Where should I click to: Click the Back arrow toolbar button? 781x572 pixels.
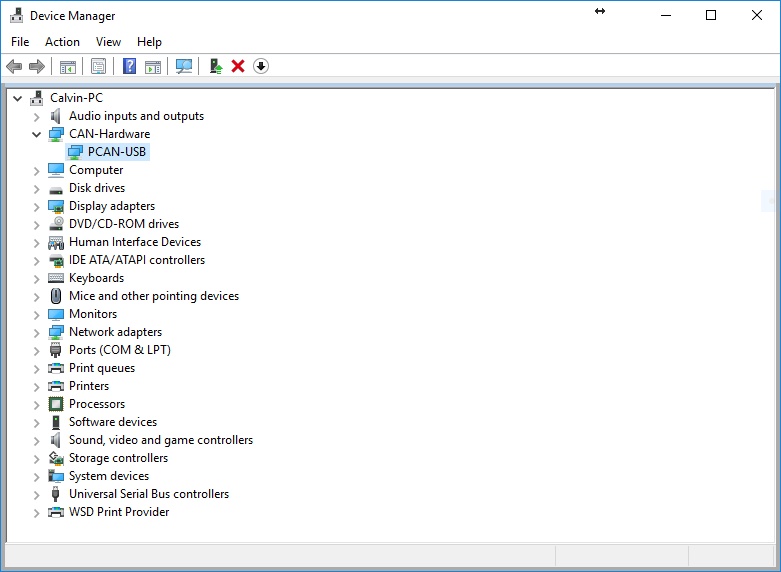pos(14,66)
